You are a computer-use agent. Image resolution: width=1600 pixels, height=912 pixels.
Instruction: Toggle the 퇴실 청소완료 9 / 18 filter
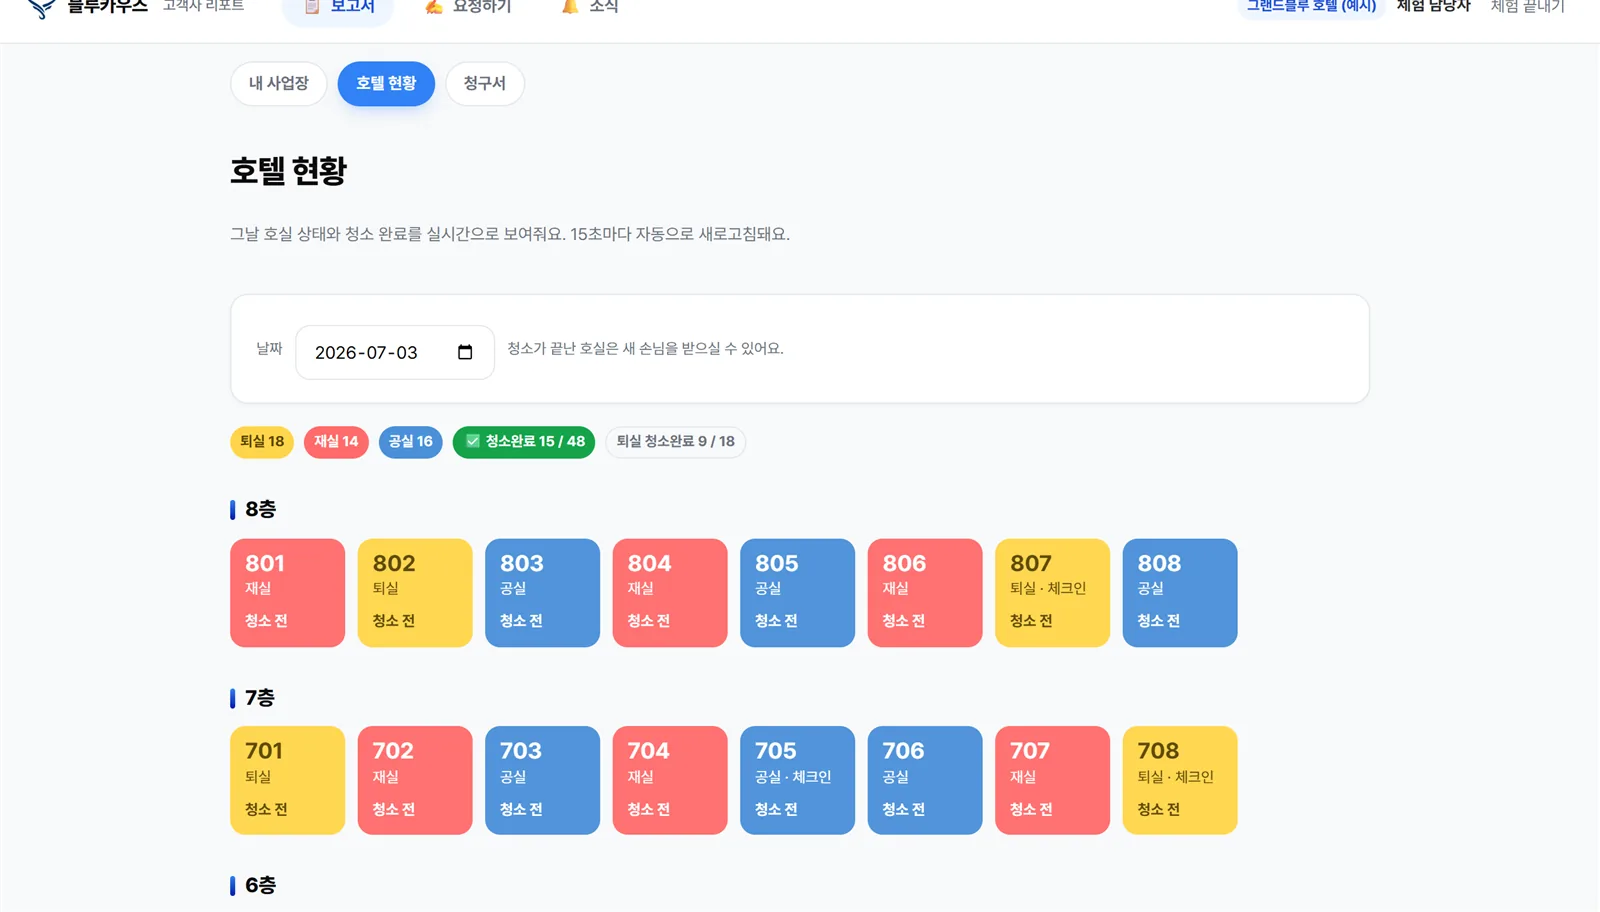675,442
